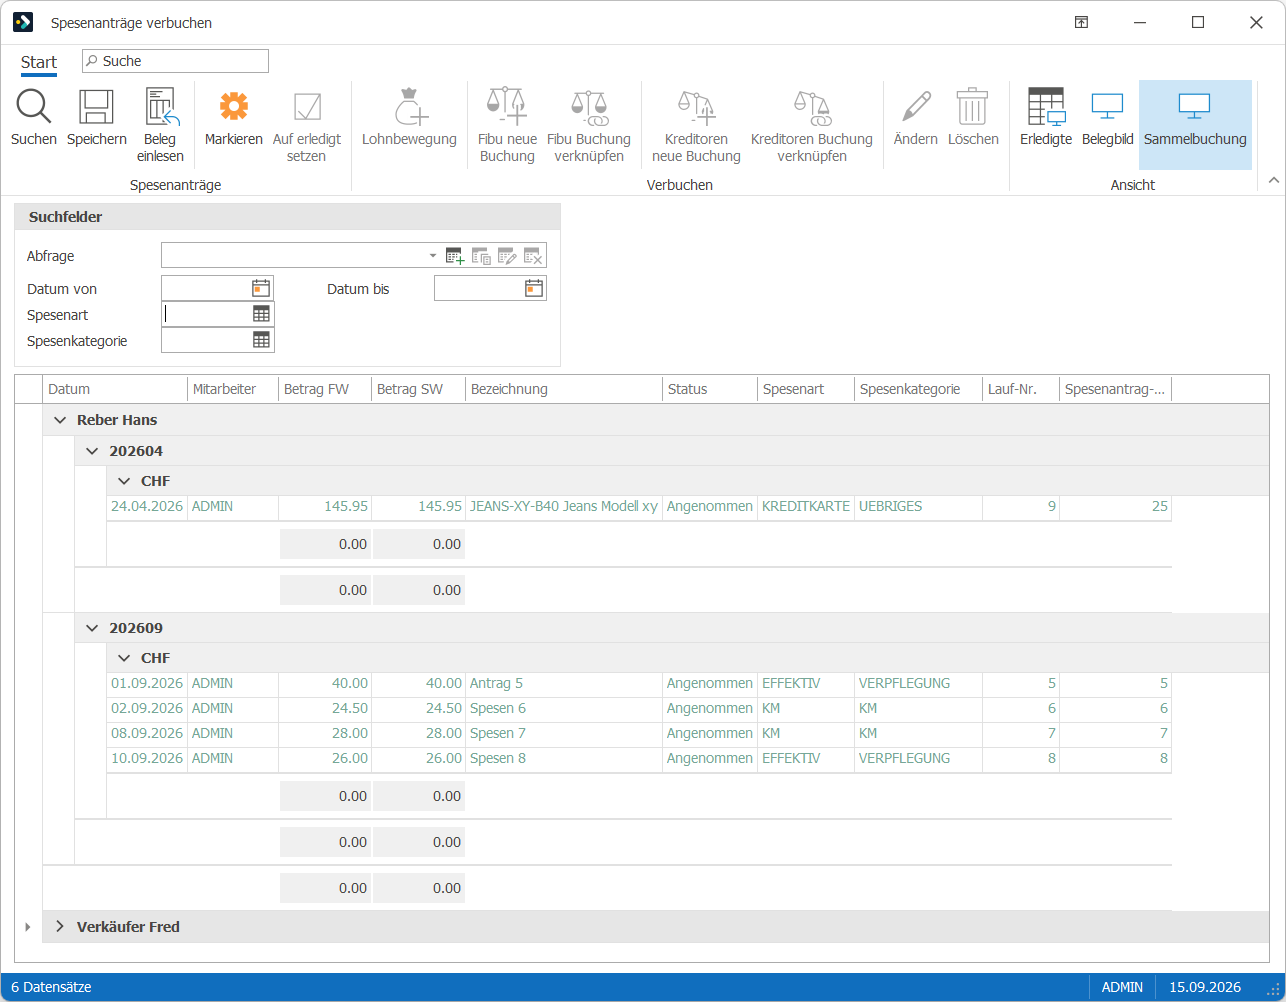The height and width of the screenshot is (1002, 1286).
Task: Click Fibu Buchung verknüpfen icon
Action: pyautogui.click(x=588, y=106)
